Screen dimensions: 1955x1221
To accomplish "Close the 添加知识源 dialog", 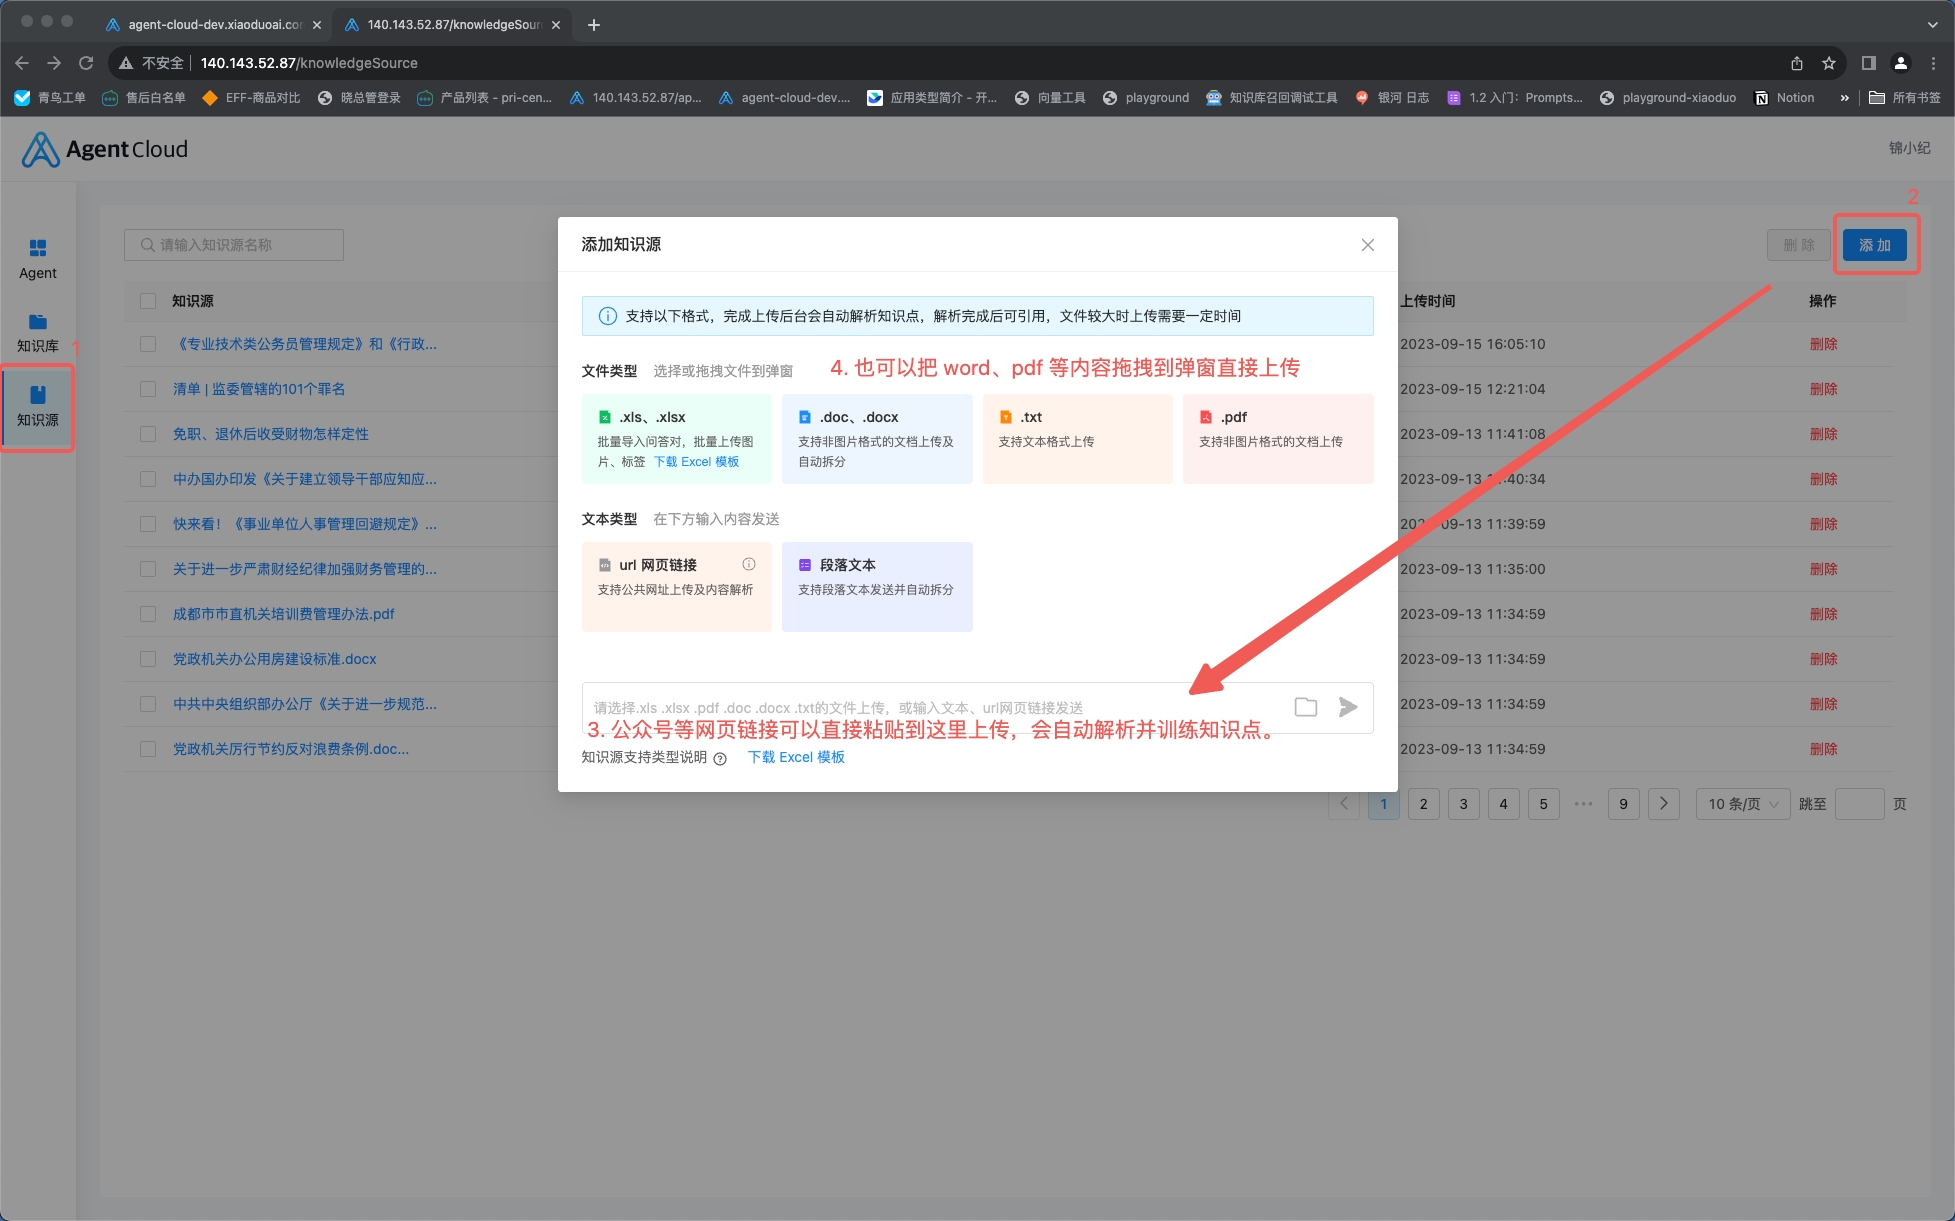I will (1367, 245).
